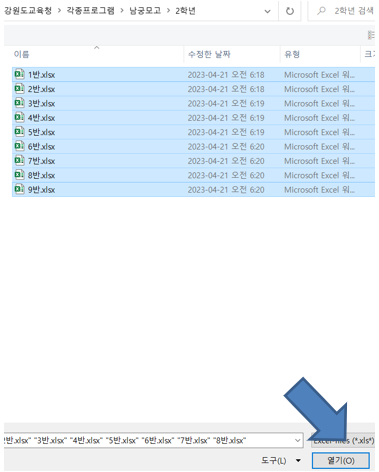Refresh the folder view with the reload icon

290,11
